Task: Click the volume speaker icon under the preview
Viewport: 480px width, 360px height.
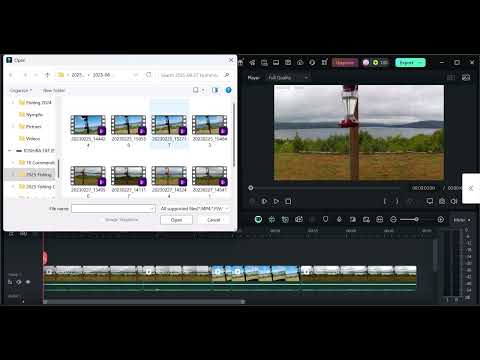Action: (x=454, y=201)
